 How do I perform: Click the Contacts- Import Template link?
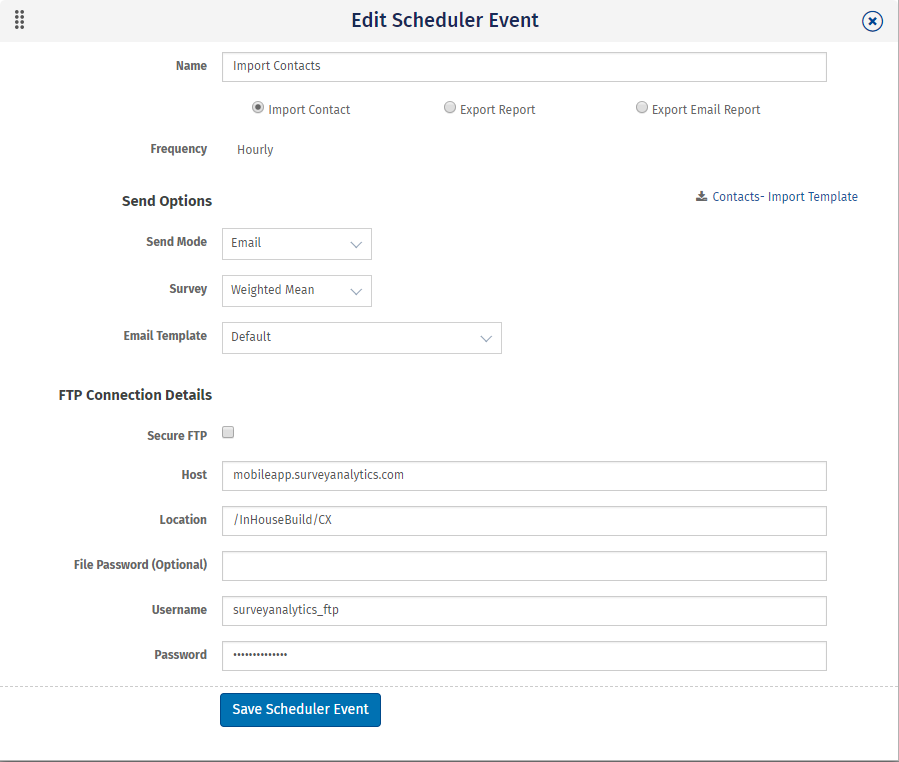click(785, 197)
